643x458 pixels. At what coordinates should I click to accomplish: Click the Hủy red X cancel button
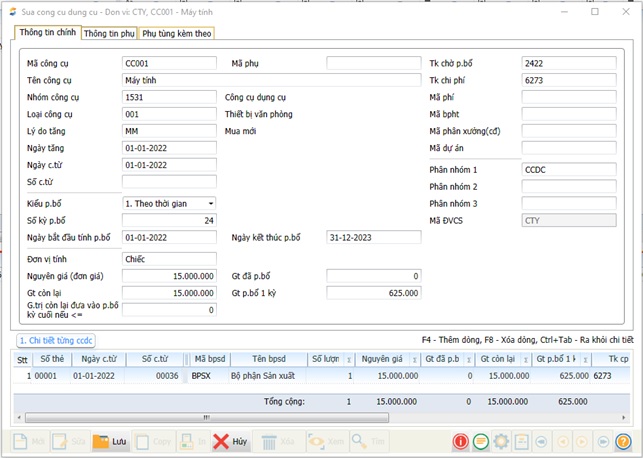click(x=230, y=441)
